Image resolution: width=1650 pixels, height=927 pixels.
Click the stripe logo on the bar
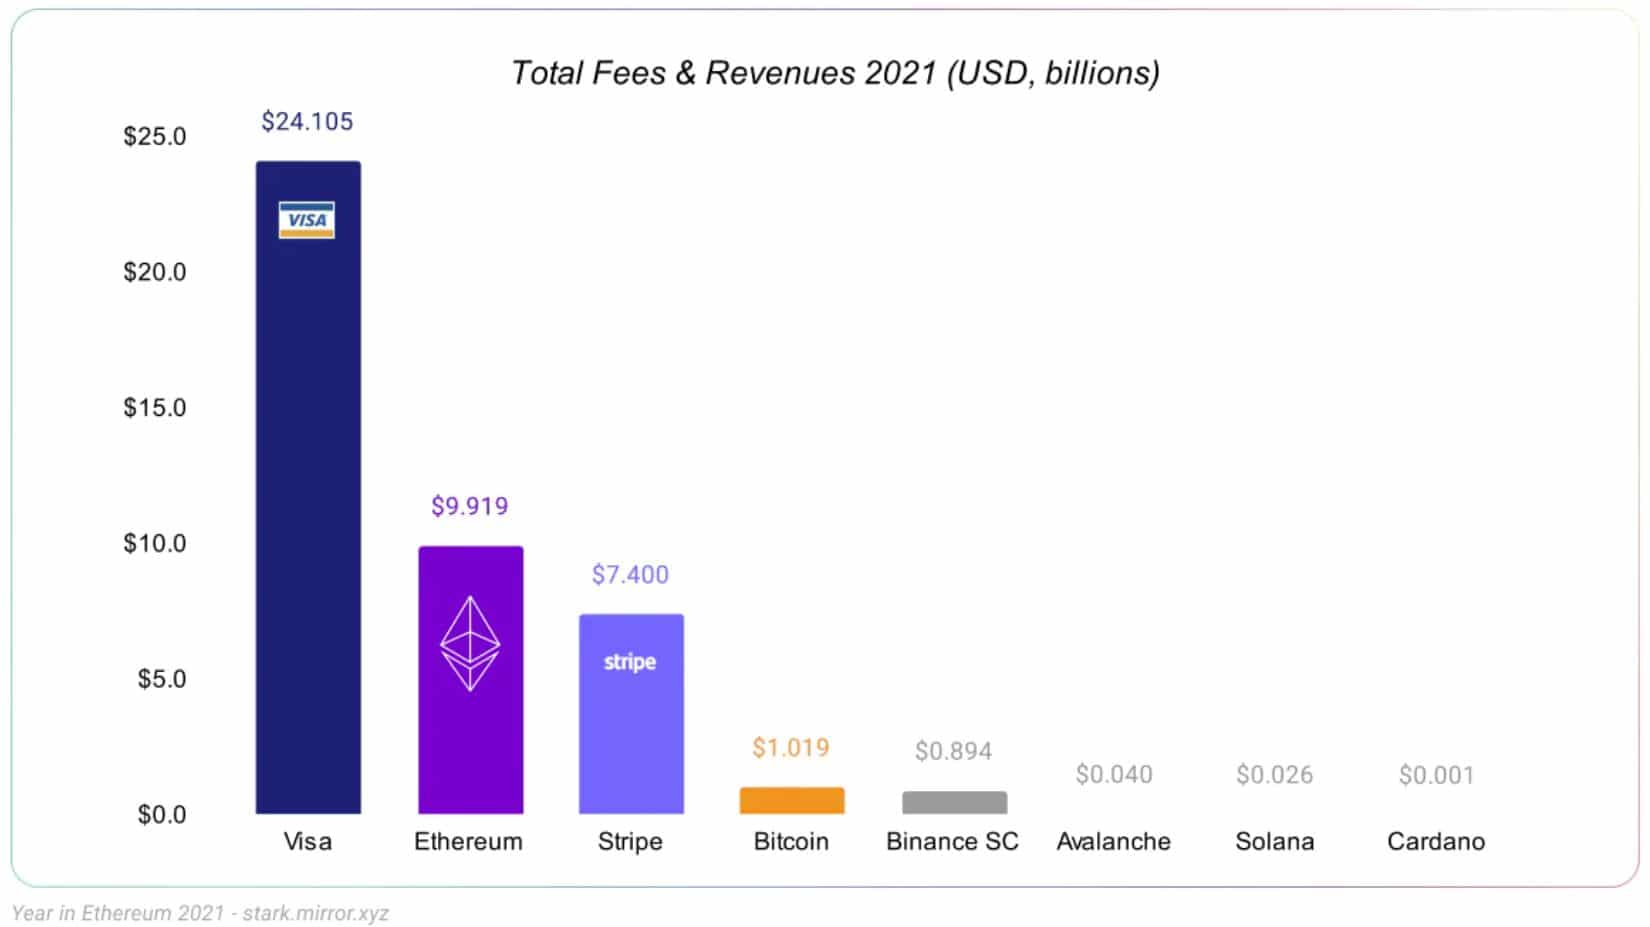[630, 662]
